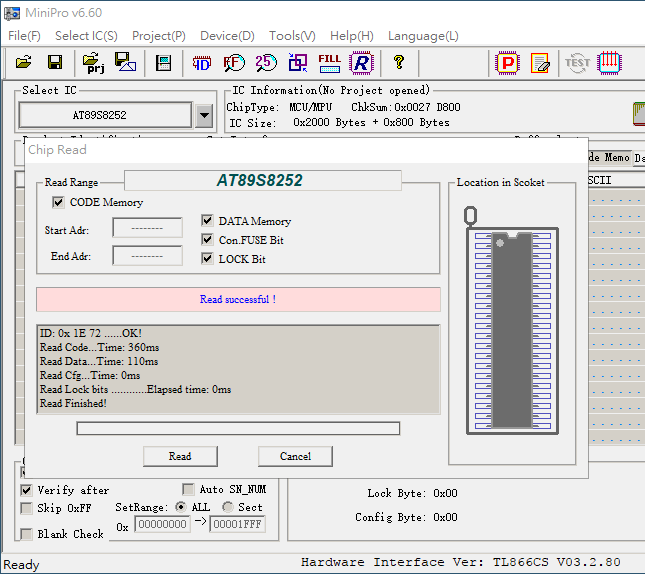Click the question mark help icon
Viewport: 645px width, 574px height.
pos(399,63)
